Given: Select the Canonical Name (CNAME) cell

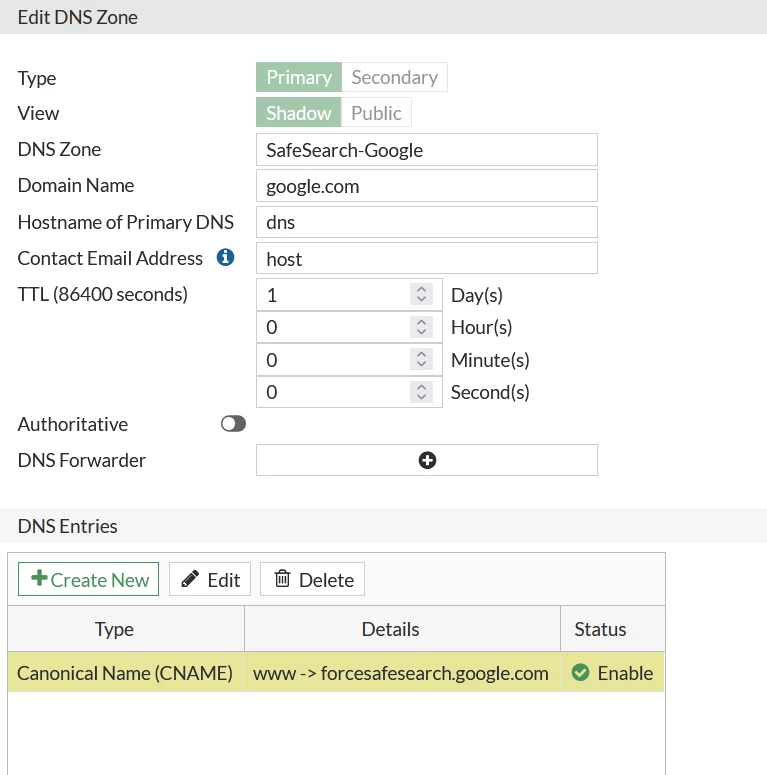Looking at the screenshot, I should [125, 673].
